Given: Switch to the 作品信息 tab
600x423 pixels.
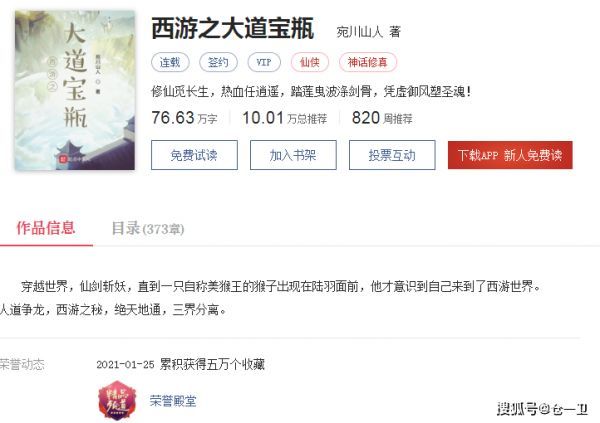Looking at the screenshot, I should 46,228.
